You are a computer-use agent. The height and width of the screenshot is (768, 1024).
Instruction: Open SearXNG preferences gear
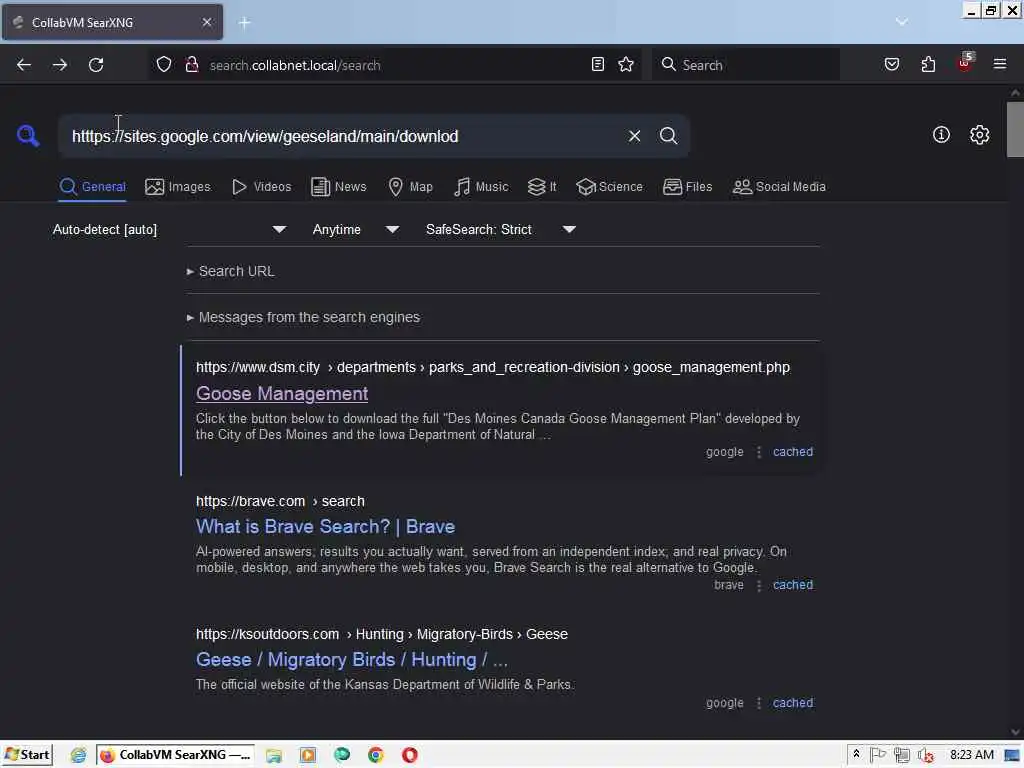(980, 135)
